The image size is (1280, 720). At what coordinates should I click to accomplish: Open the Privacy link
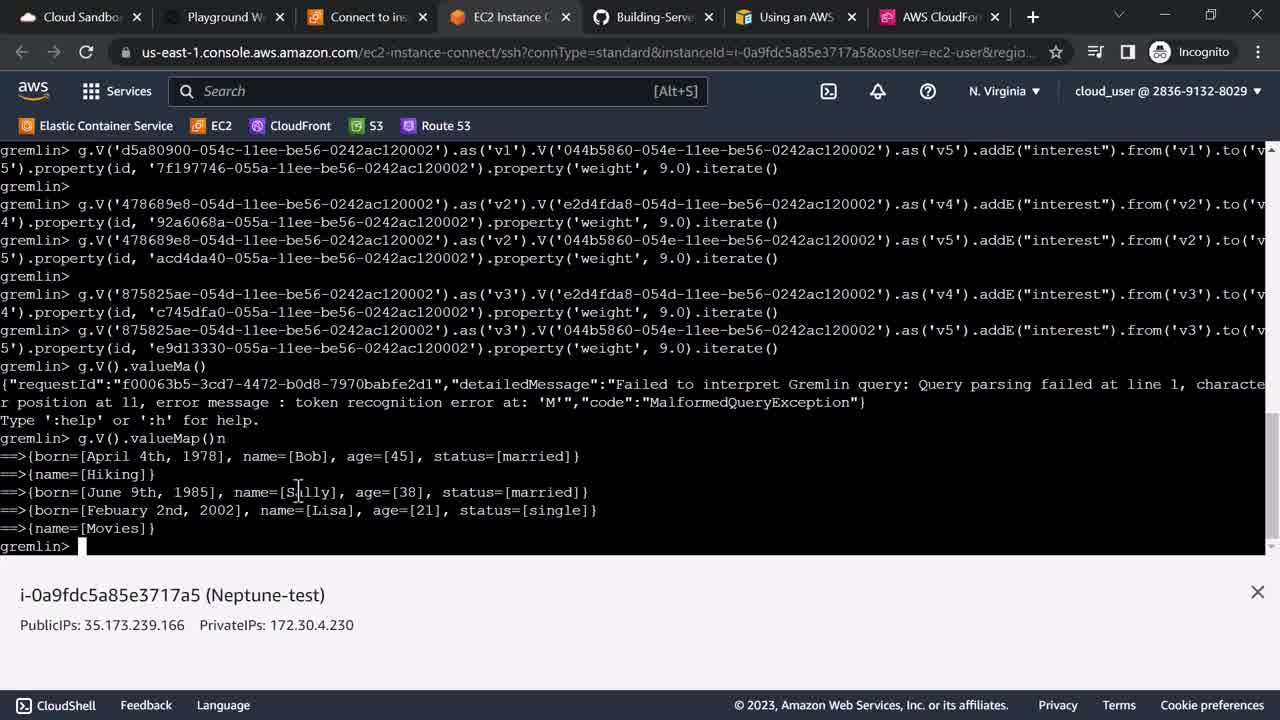(1058, 705)
